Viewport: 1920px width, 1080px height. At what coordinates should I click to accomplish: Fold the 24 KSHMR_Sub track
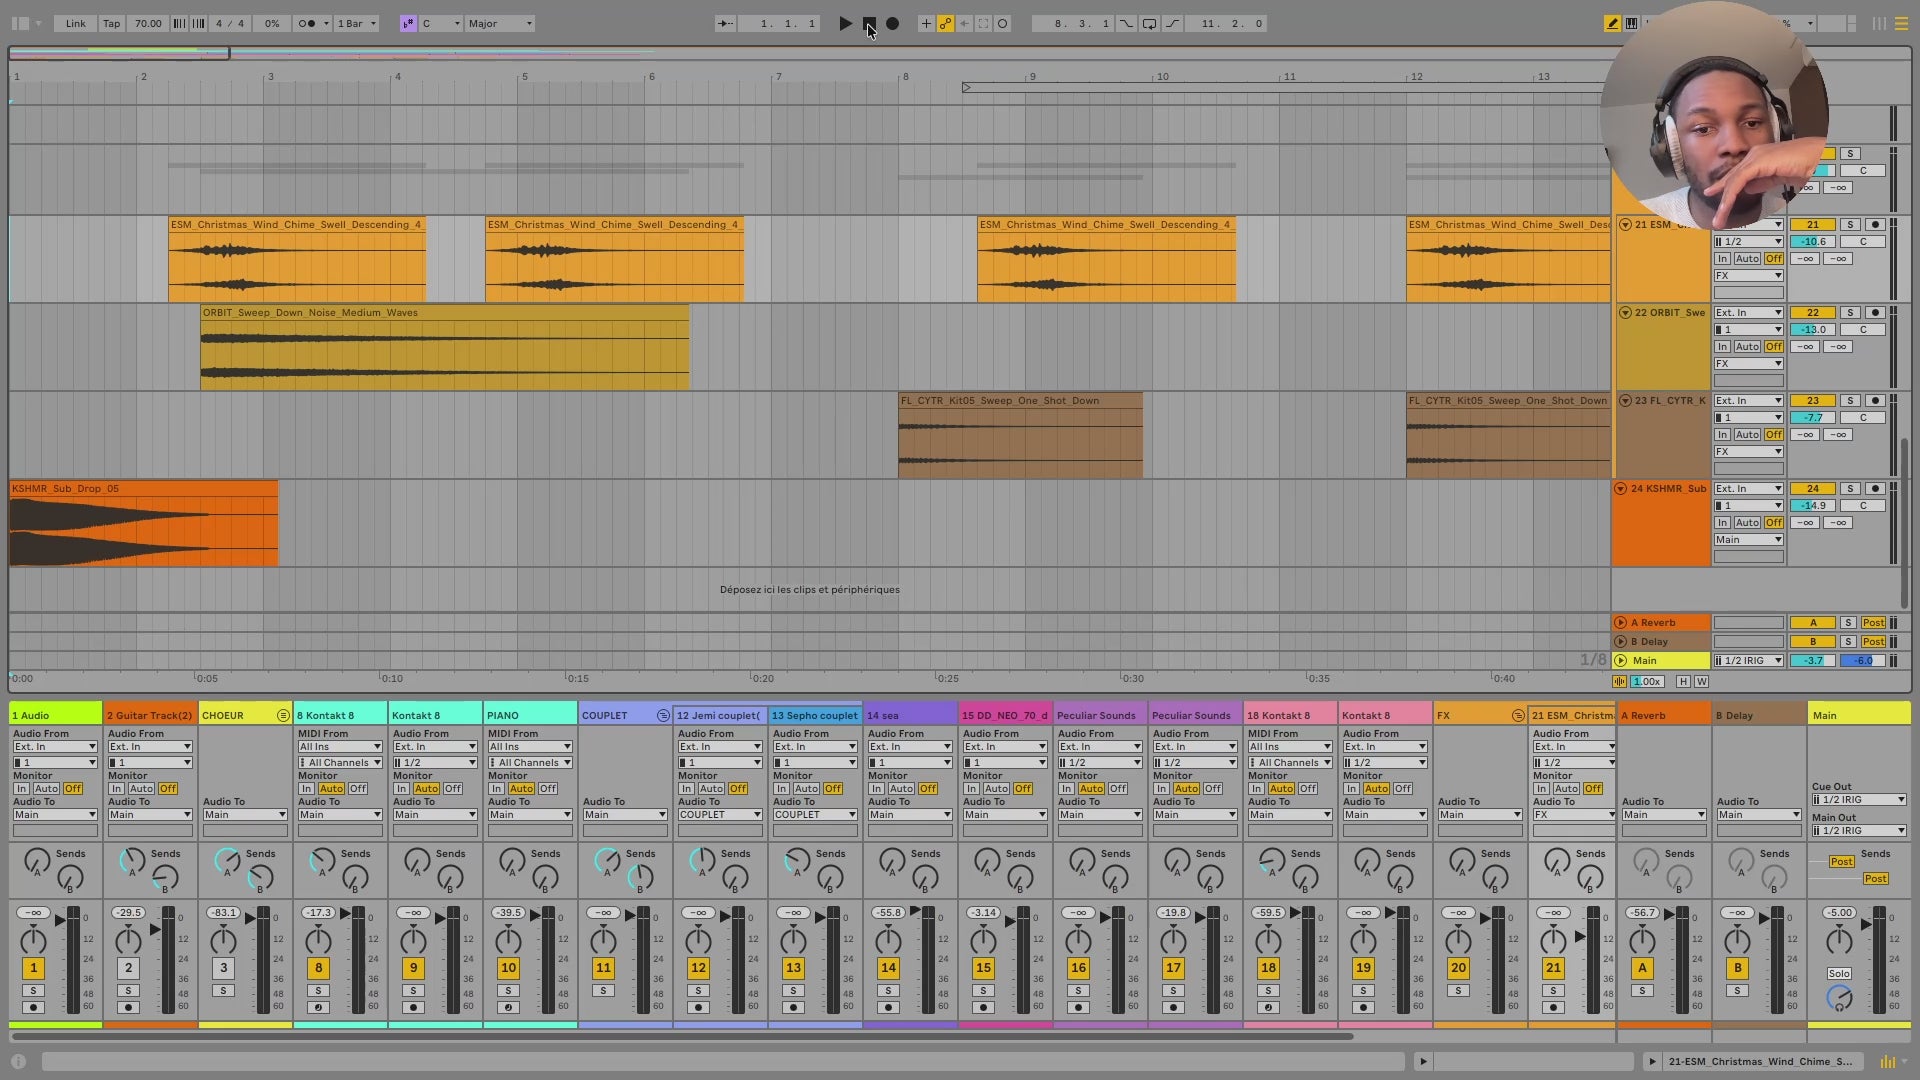pos(1620,489)
